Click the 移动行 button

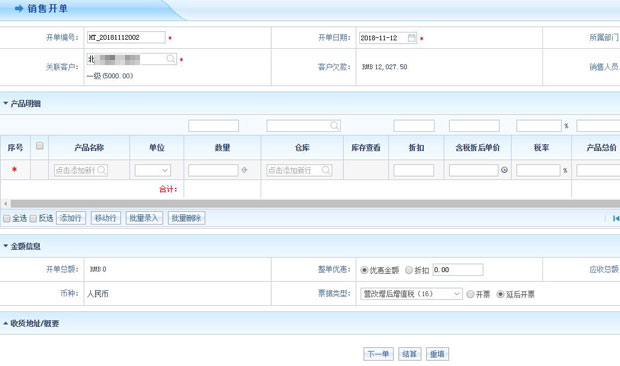[106, 218]
